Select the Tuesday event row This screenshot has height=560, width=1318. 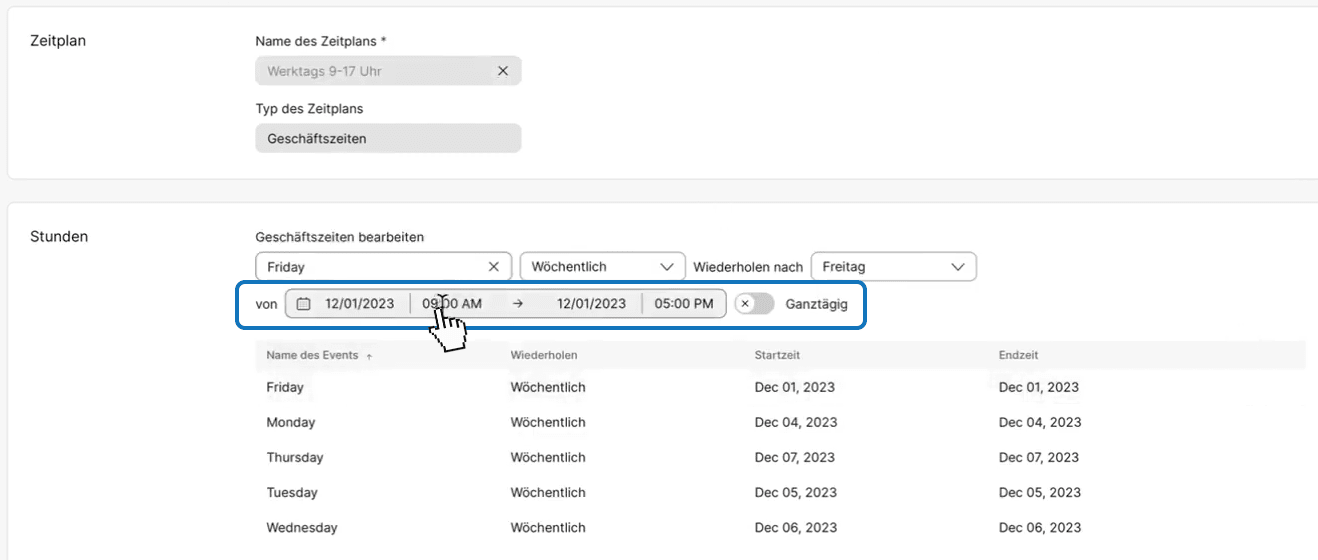[x=780, y=492]
